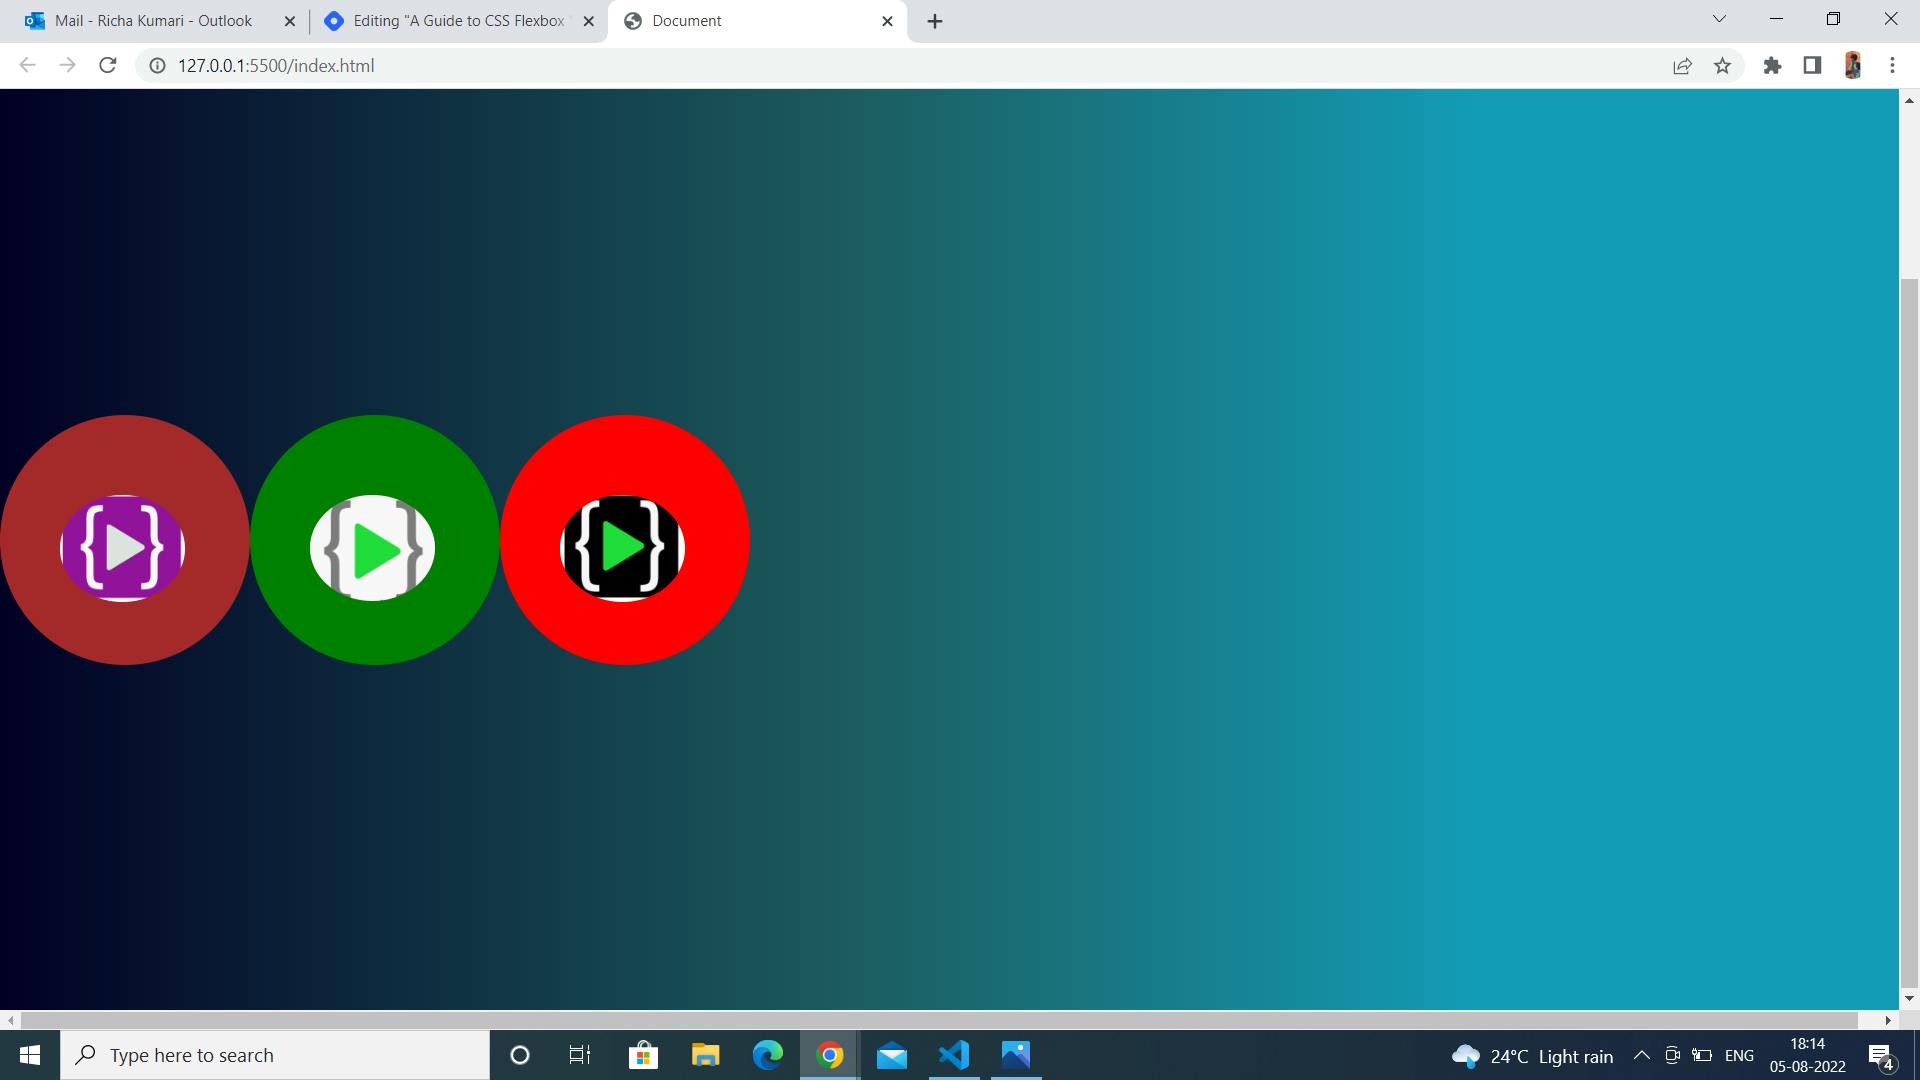Go back to previous page

click(27, 65)
